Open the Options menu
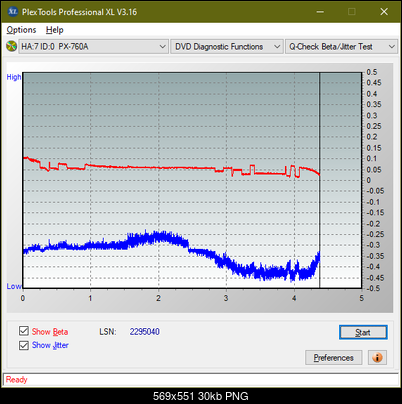Image resolution: width=402 pixels, height=404 pixels. point(21,30)
